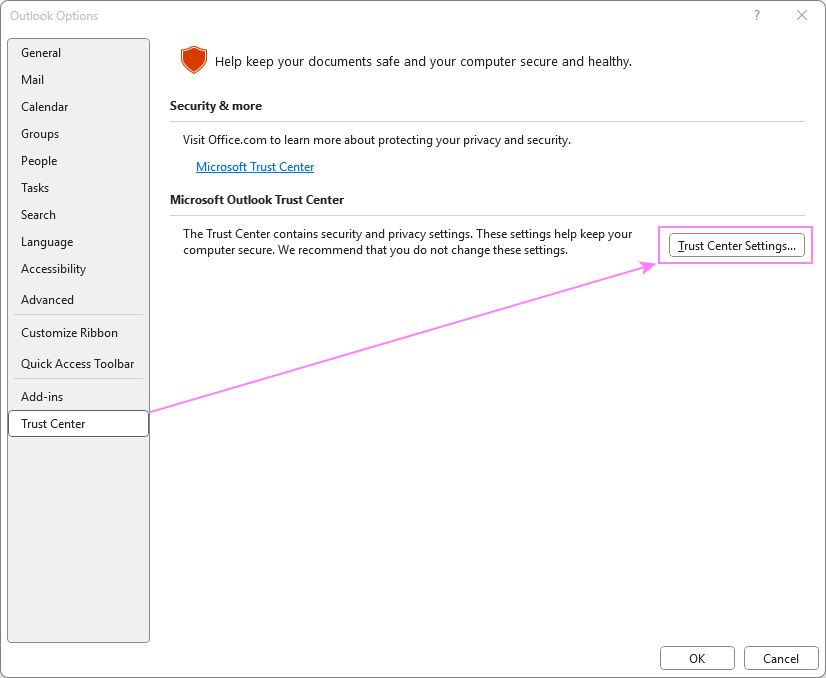Open Customize Ribbon settings
826x678 pixels.
[78, 333]
